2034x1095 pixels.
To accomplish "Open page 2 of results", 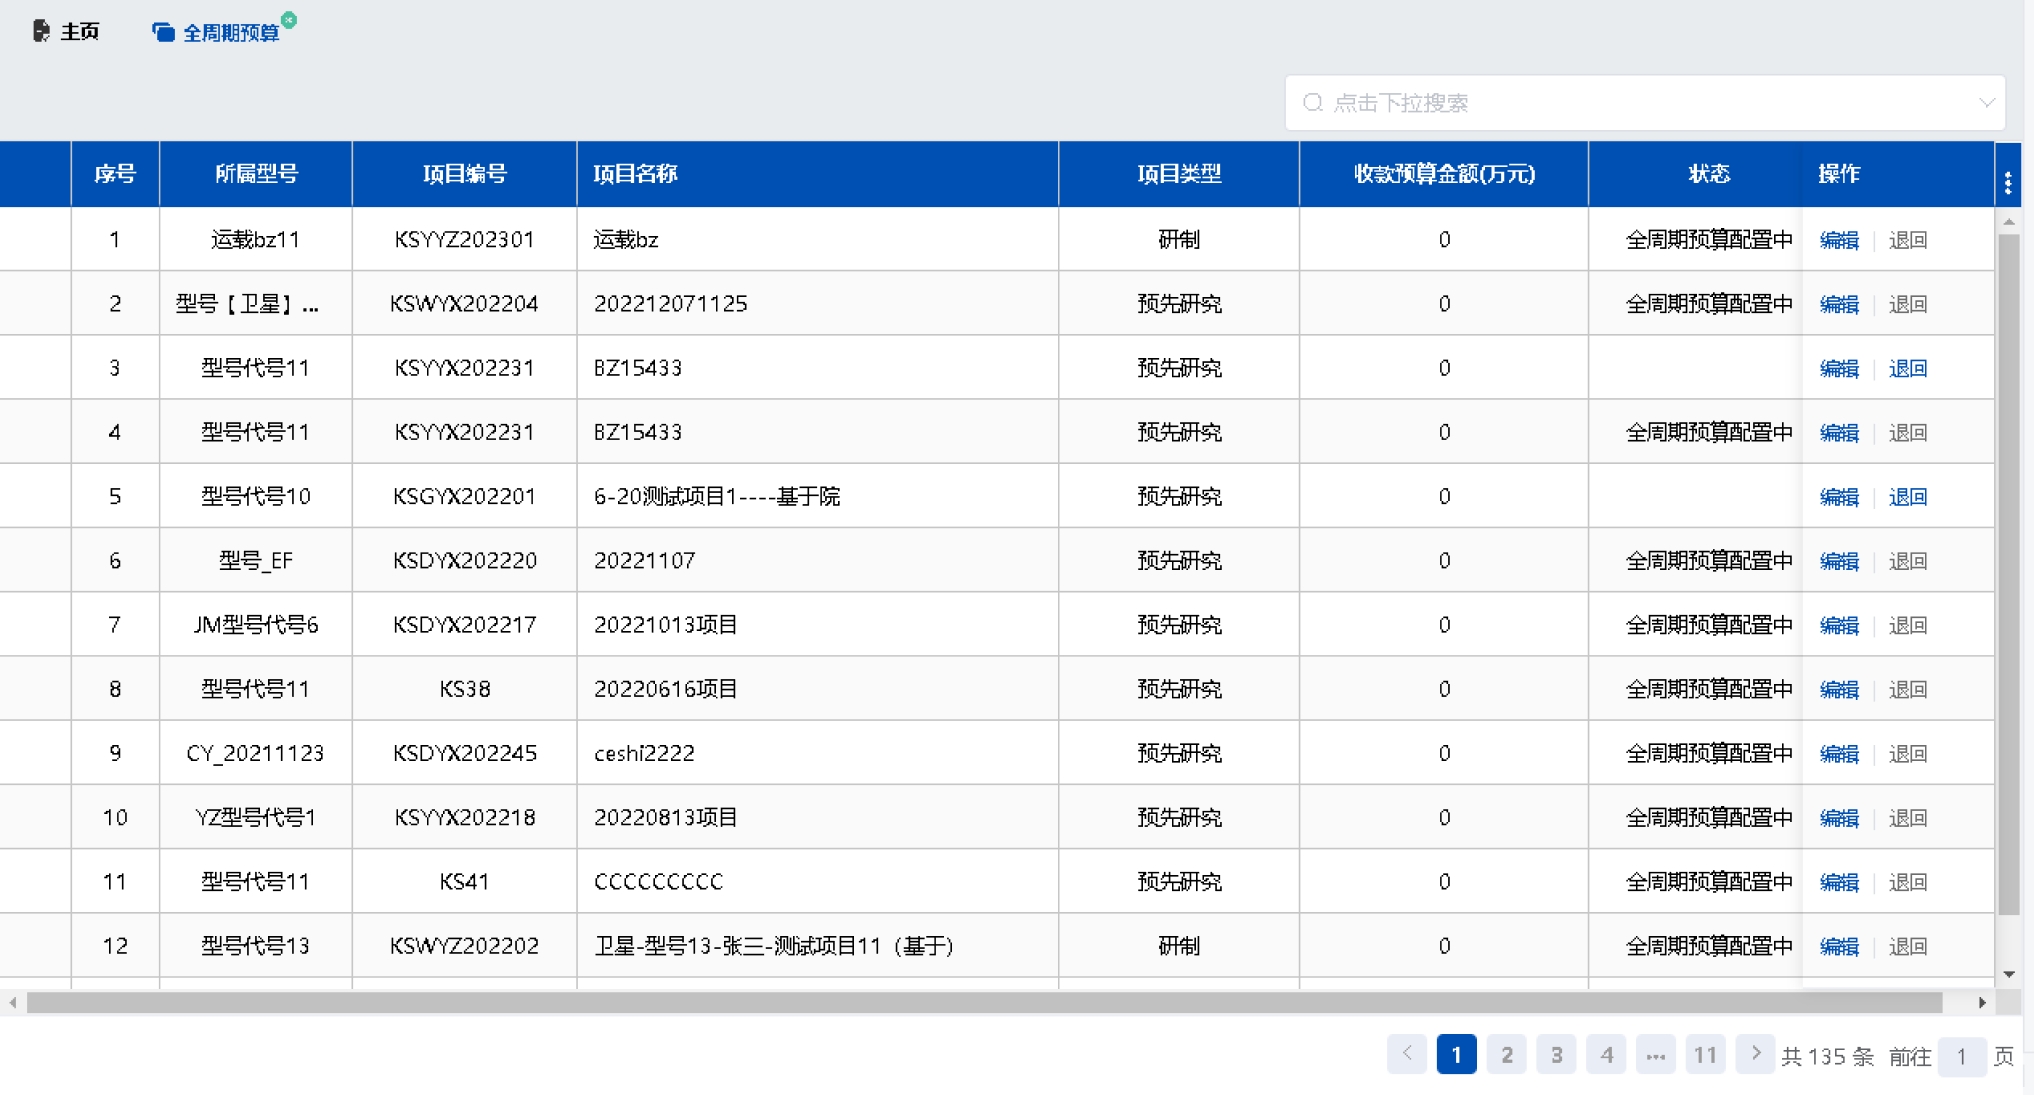I will point(1506,1055).
